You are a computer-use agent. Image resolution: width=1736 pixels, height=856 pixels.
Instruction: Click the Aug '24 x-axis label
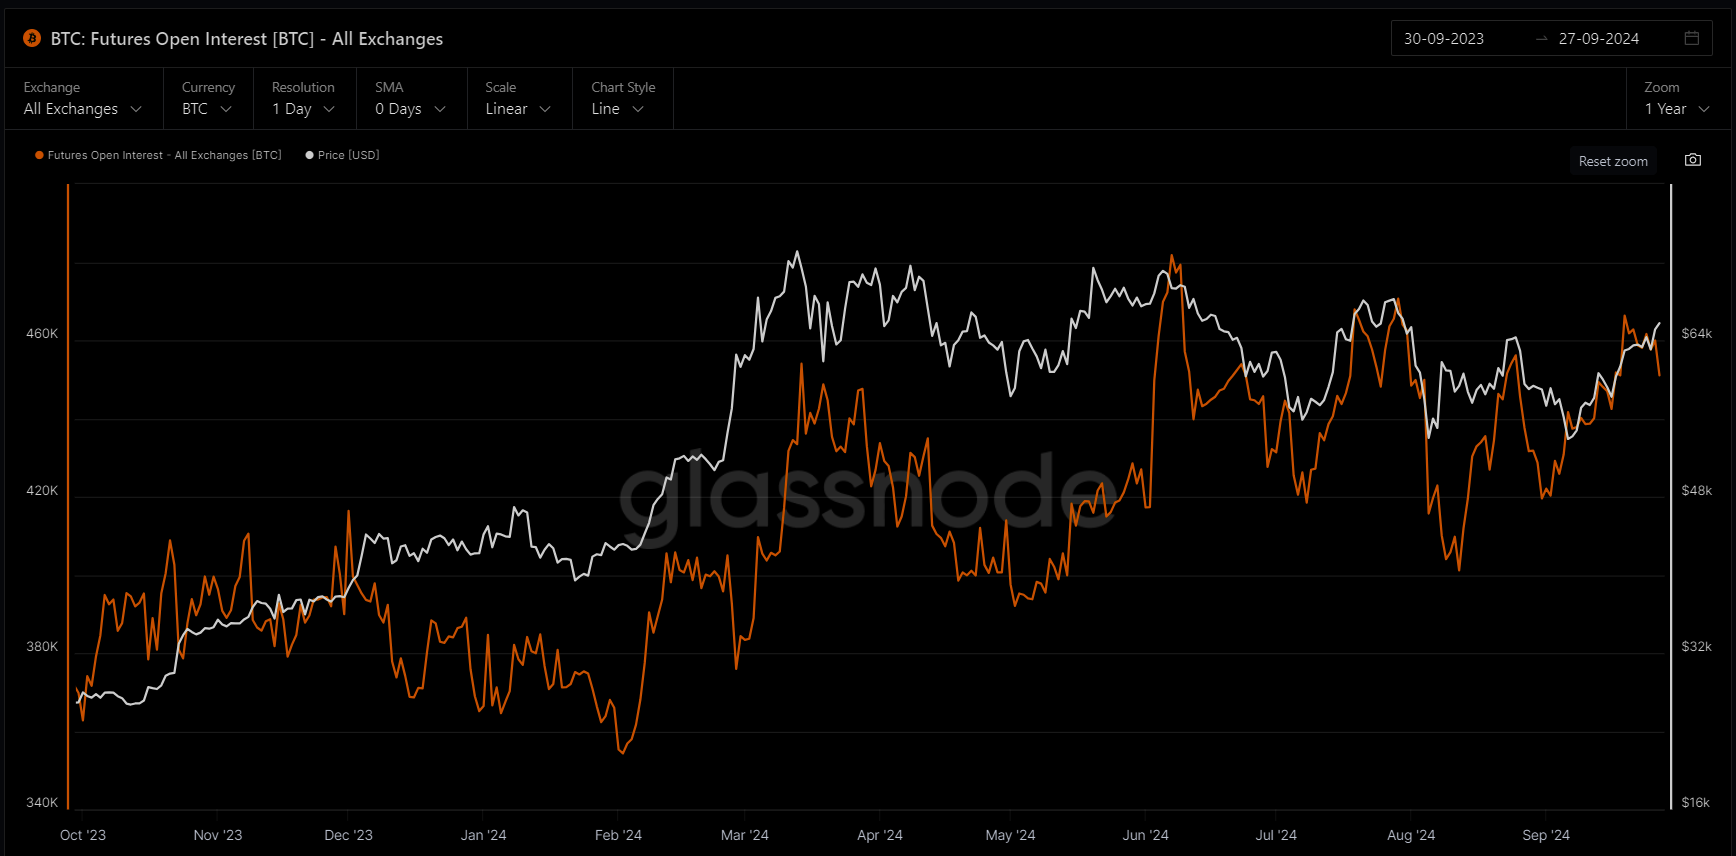pos(1411,835)
